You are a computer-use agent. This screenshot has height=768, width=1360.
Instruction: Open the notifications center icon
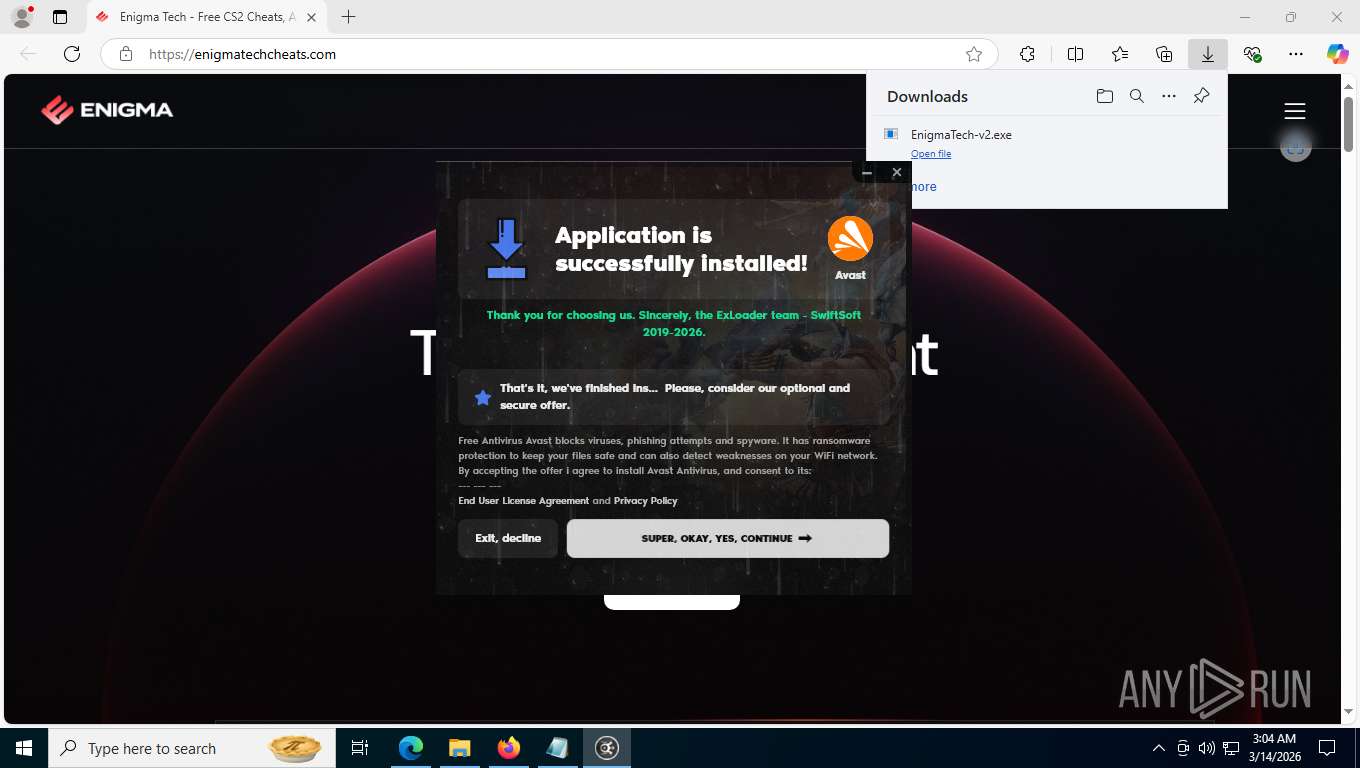coord(1327,748)
